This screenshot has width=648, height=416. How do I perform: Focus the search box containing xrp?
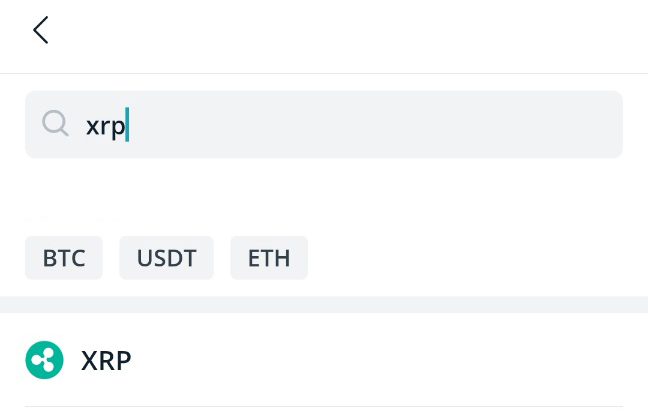pos(324,124)
